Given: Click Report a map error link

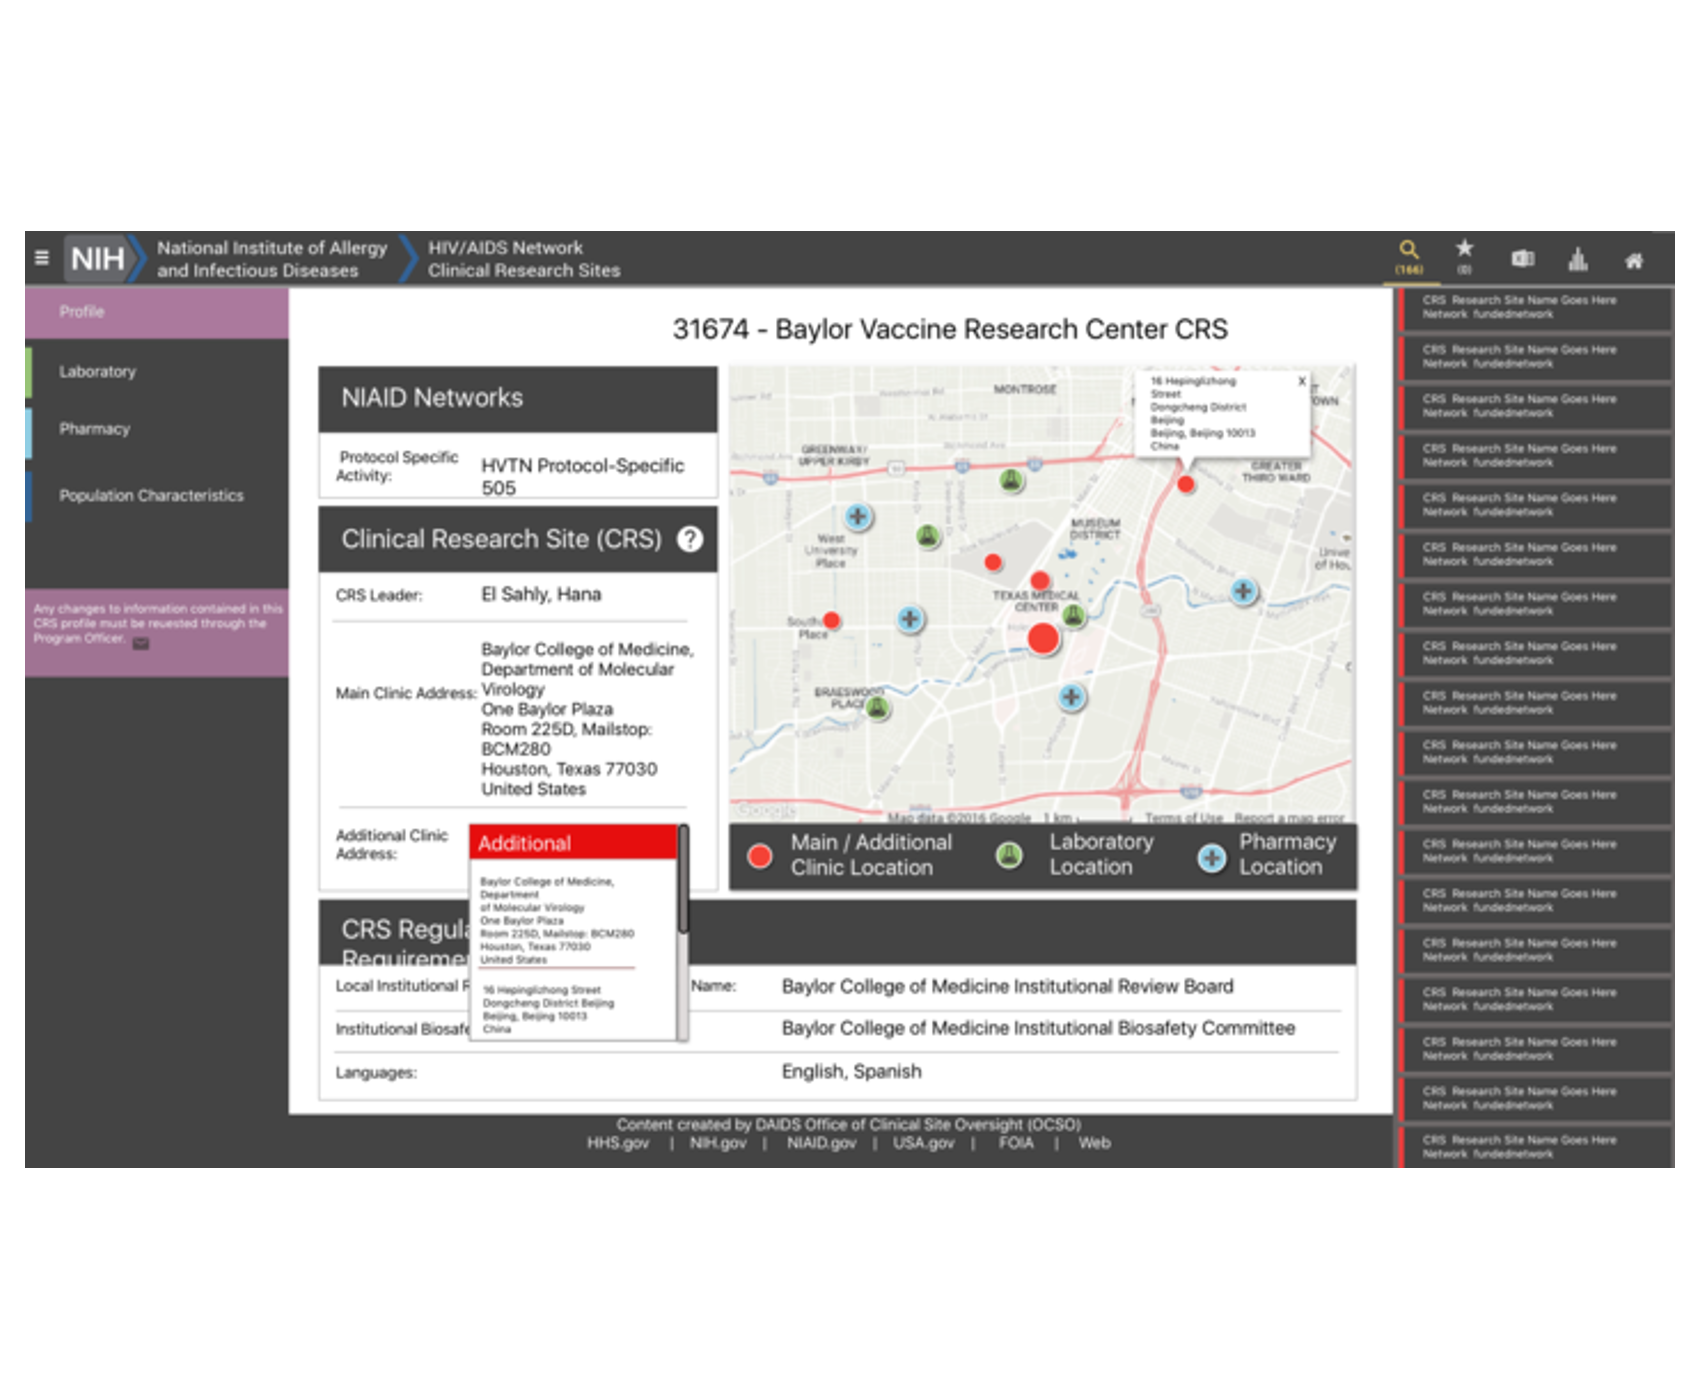Looking at the screenshot, I should tap(1289, 817).
